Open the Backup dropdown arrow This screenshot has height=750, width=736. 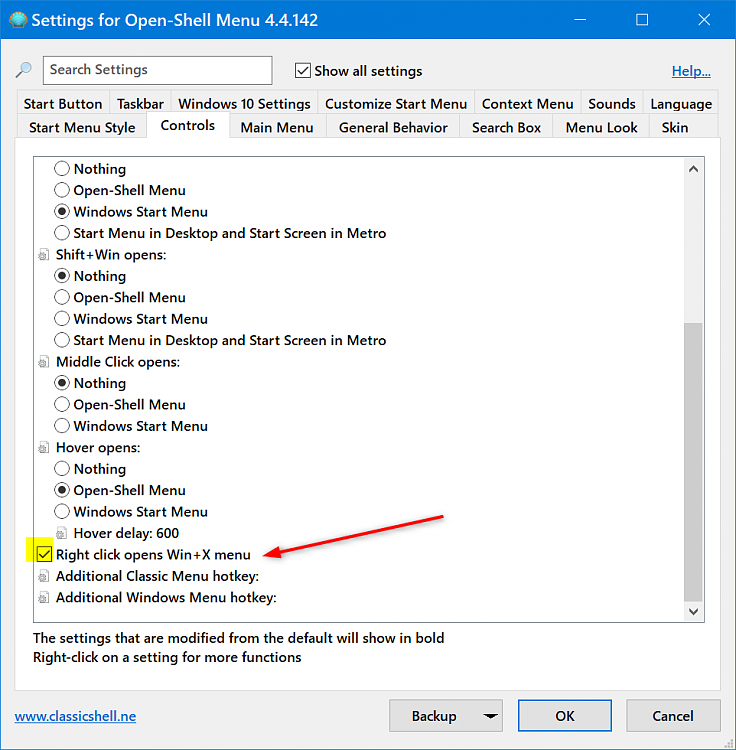click(x=490, y=716)
